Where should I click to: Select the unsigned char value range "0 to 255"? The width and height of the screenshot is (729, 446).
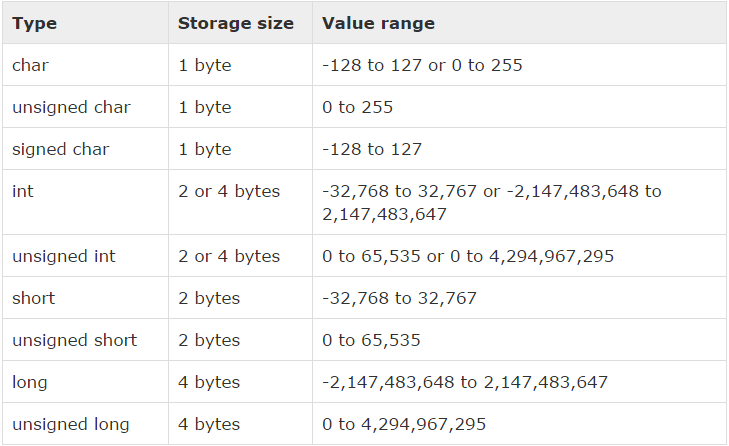(358, 107)
